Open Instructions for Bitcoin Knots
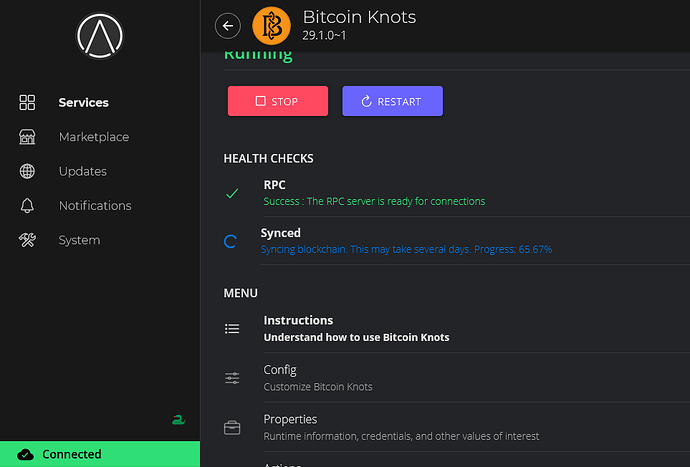 (x=356, y=328)
